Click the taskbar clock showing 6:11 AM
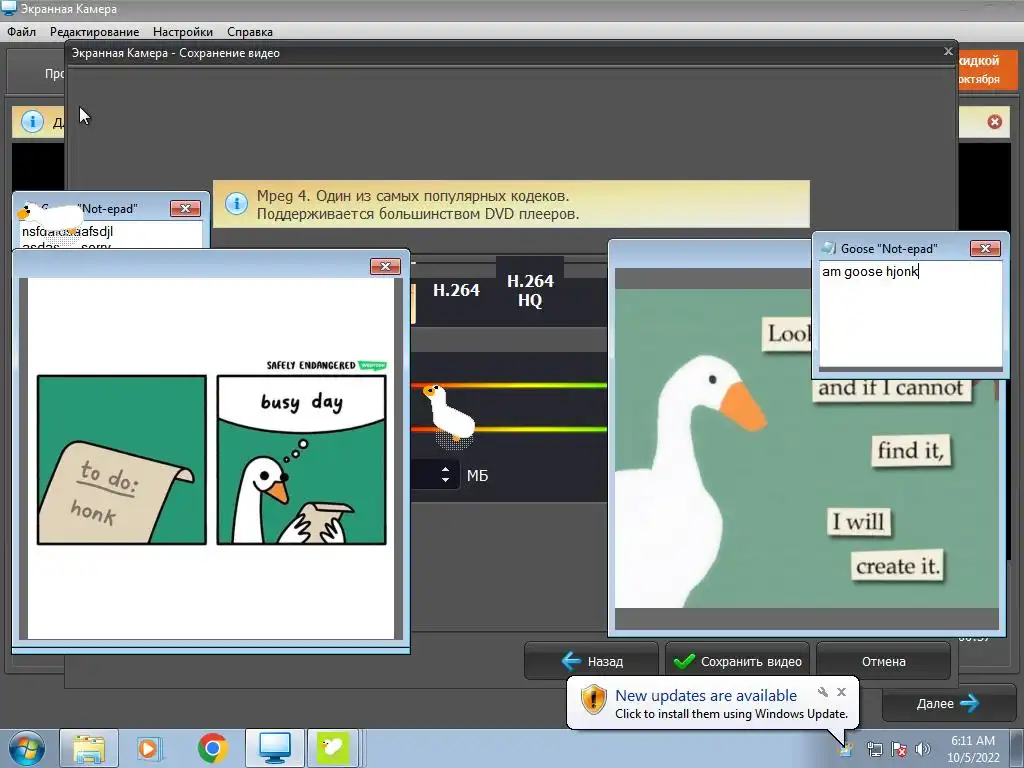This screenshot has width=1024, height=768. (973, 749)
